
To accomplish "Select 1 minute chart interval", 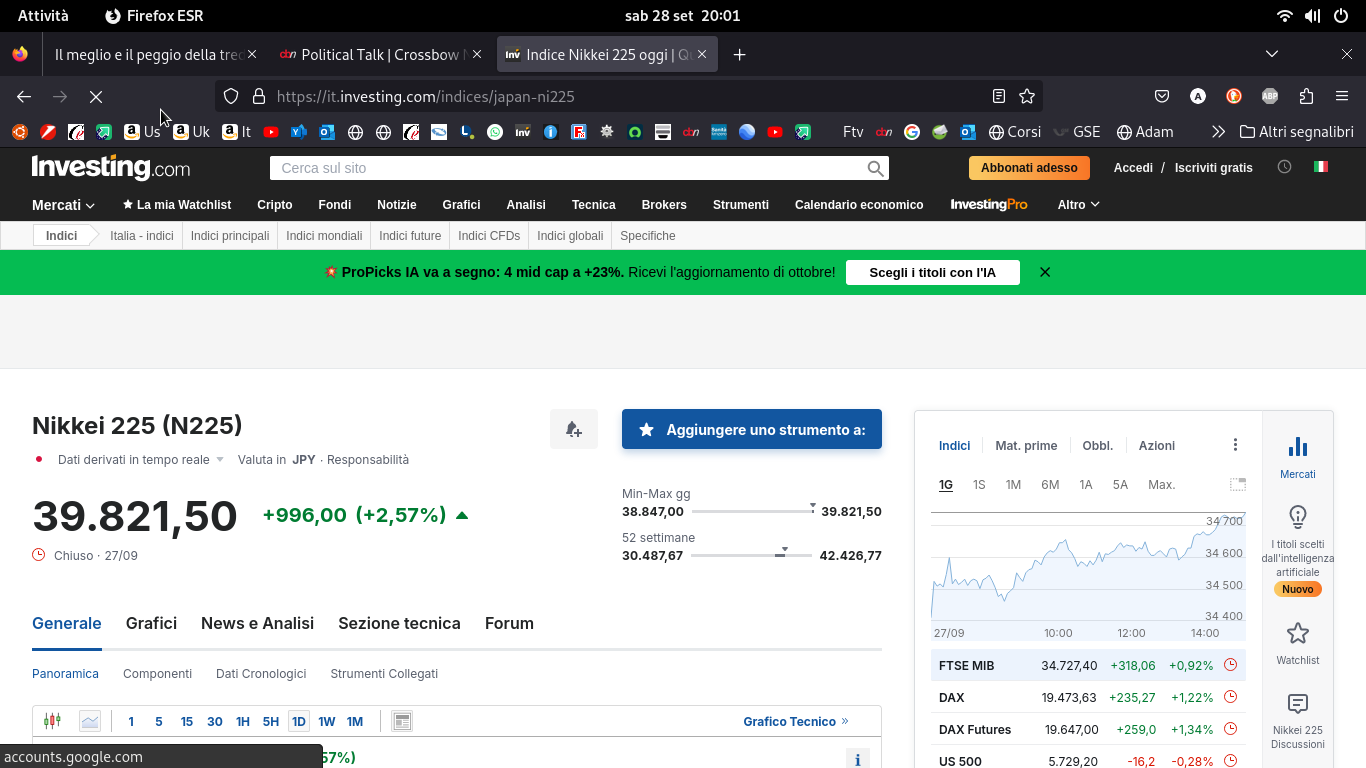I will 131,721.
